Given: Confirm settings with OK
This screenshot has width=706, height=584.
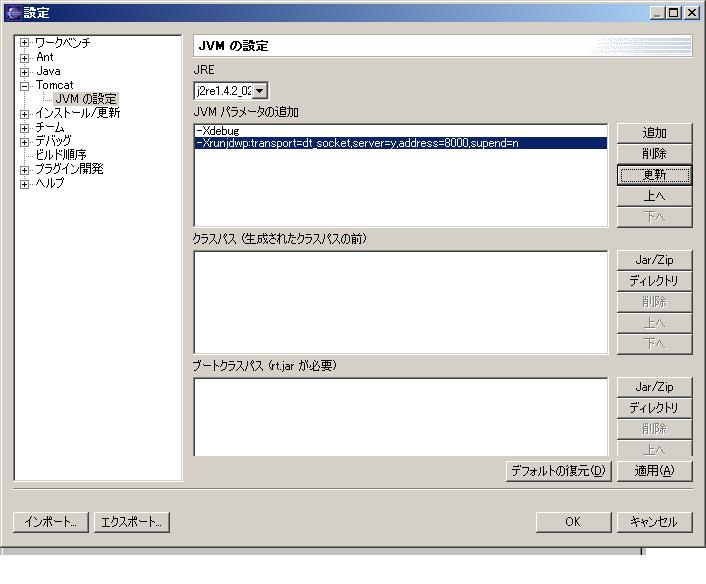Looking at the screenshot, I should click(573, 522).
